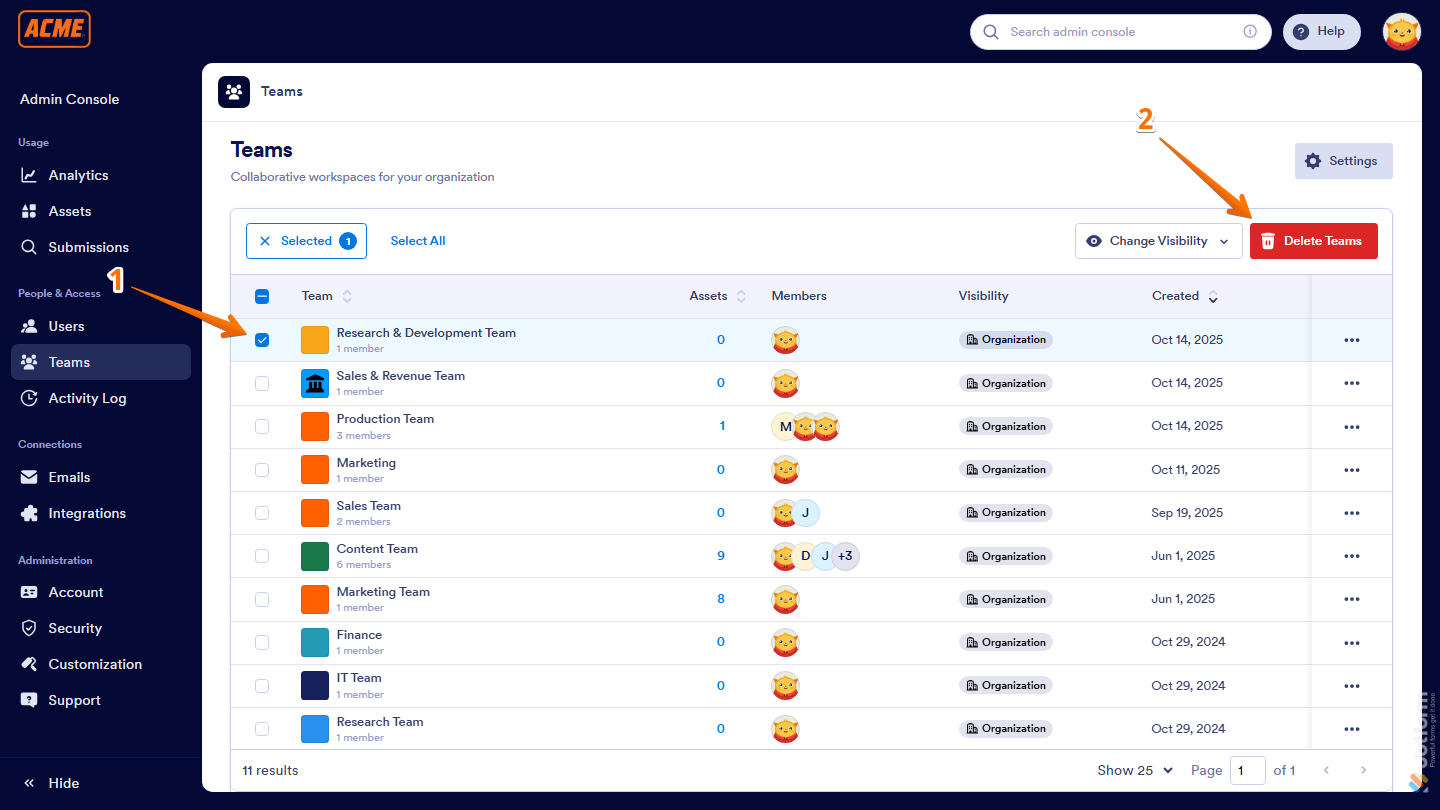This screenshot has width=1440, height=810.
Task: Open the user profile avatar
Action: click(1402, 32)
